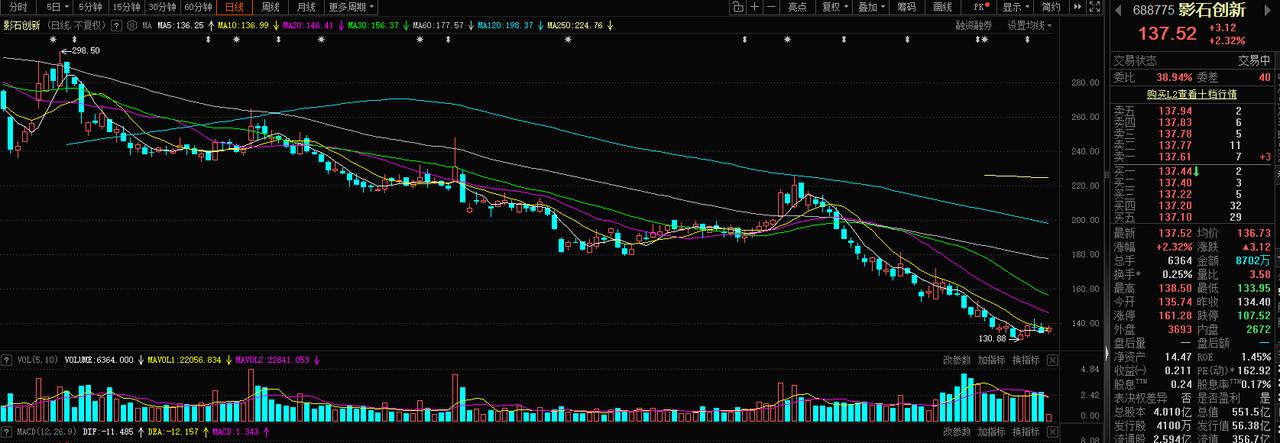Viewport: 1280px width, 443px height.
Task: Click the 亮点 button
Action: click(797, 7)
